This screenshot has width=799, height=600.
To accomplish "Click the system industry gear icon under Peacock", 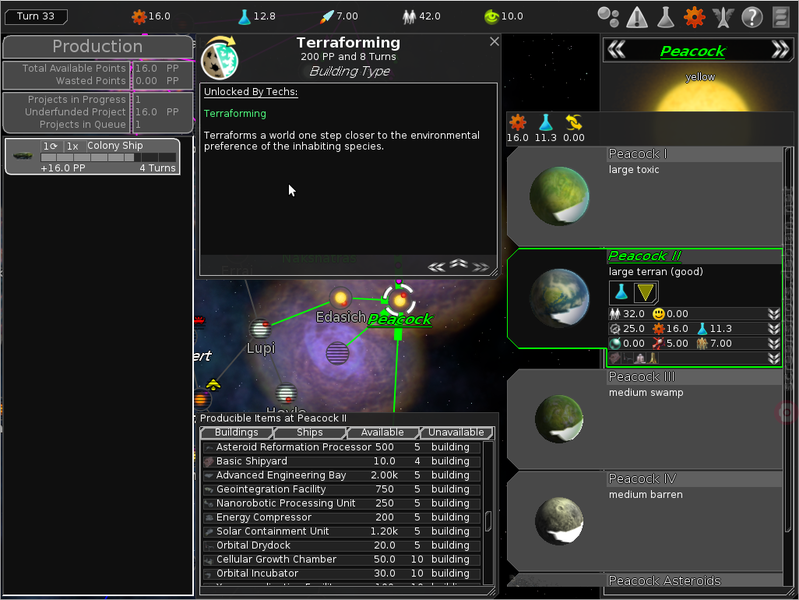I will [x=518, y=123].
